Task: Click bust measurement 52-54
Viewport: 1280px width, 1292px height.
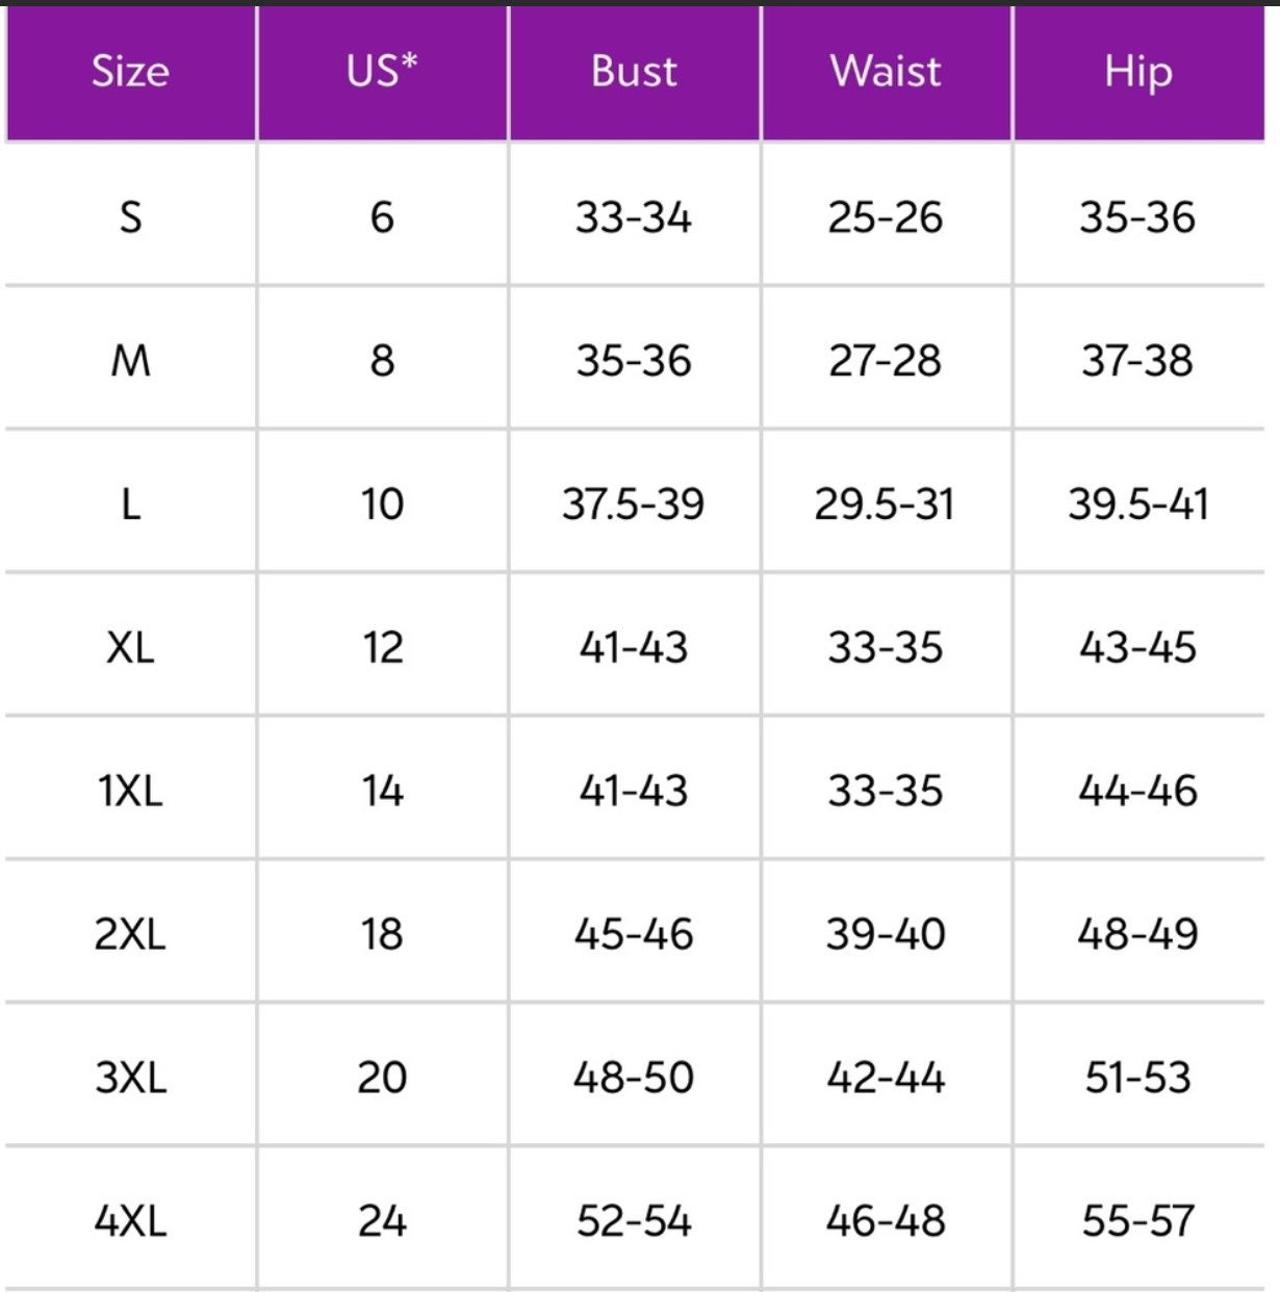Action: tap(634, 1220)
